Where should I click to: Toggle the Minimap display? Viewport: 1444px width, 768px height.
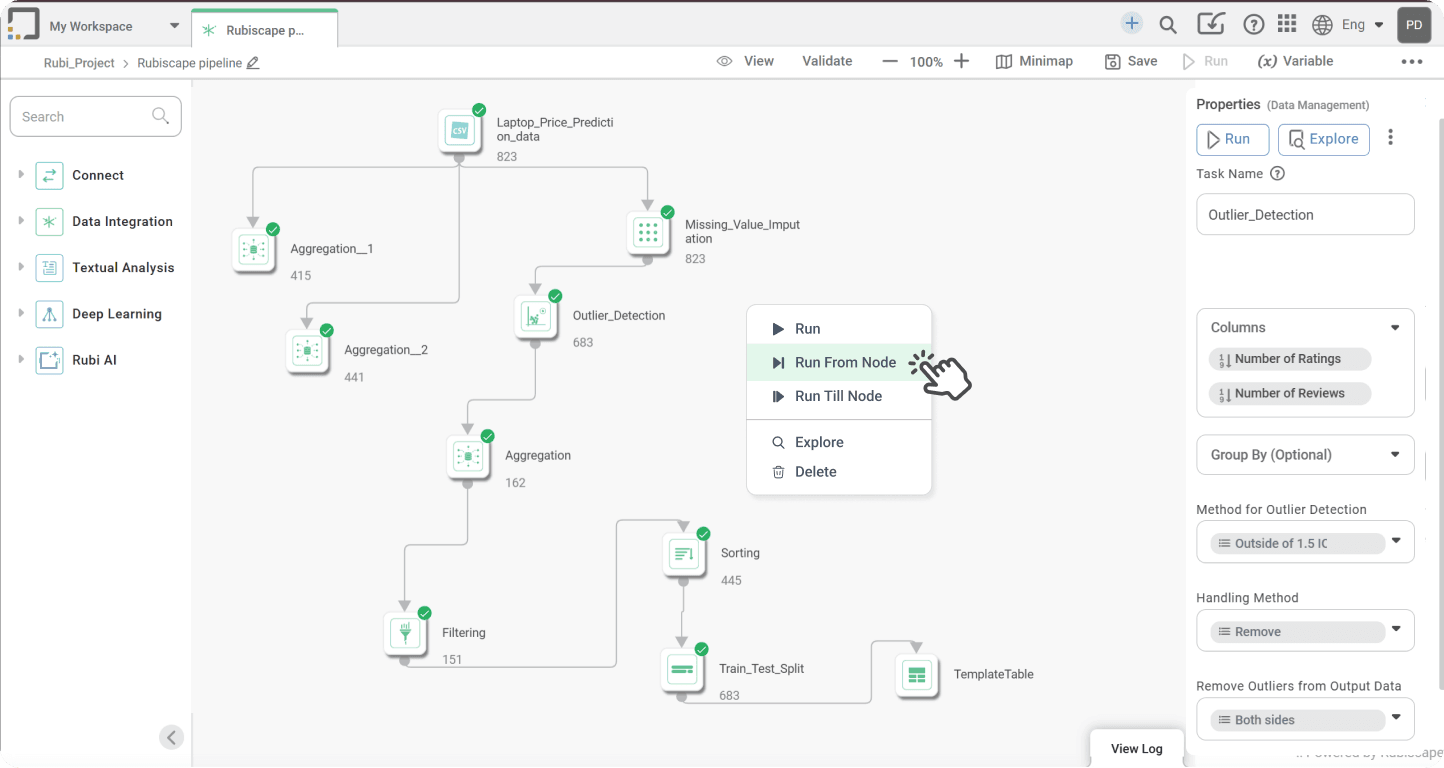[1034, 61]
